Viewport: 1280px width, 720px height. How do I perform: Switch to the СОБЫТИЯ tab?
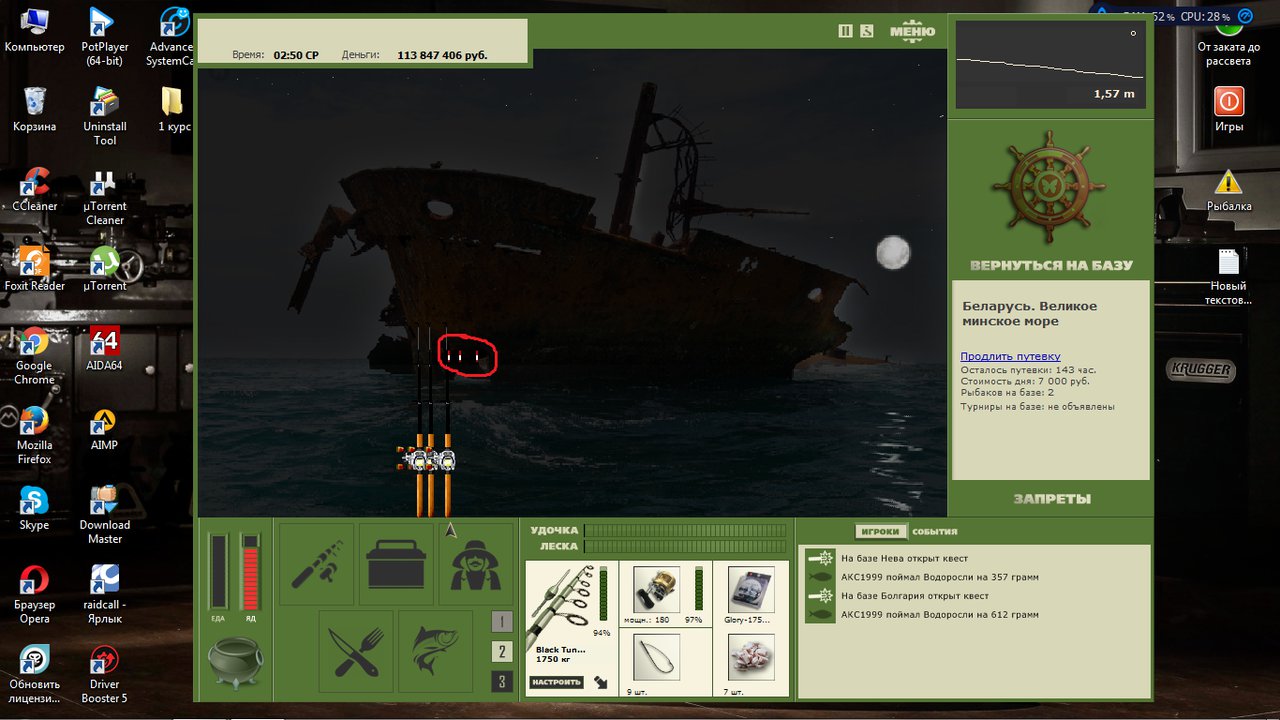[934, 532]
